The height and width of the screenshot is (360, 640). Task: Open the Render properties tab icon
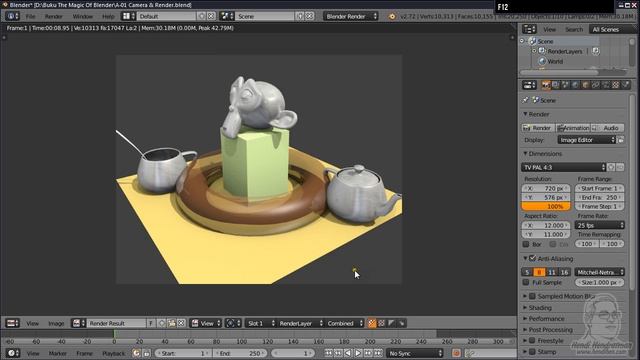pyautogui.click(x=546, y=85)
